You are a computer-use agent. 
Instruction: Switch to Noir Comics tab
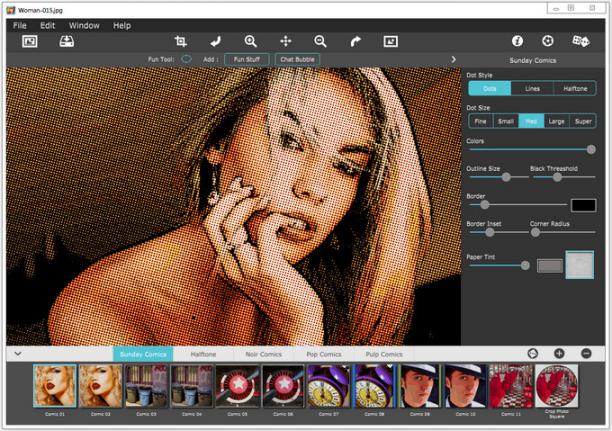263,354
